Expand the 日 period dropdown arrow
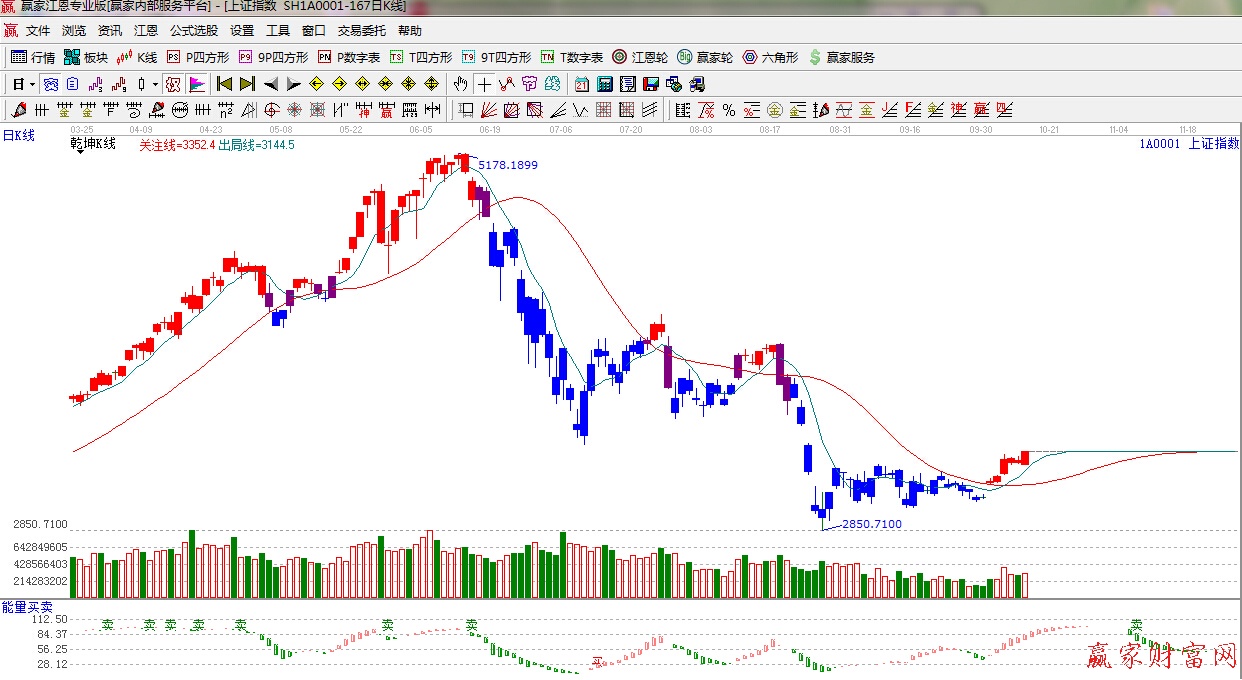This screenshot has height=680, width=1242. (32, 84)
